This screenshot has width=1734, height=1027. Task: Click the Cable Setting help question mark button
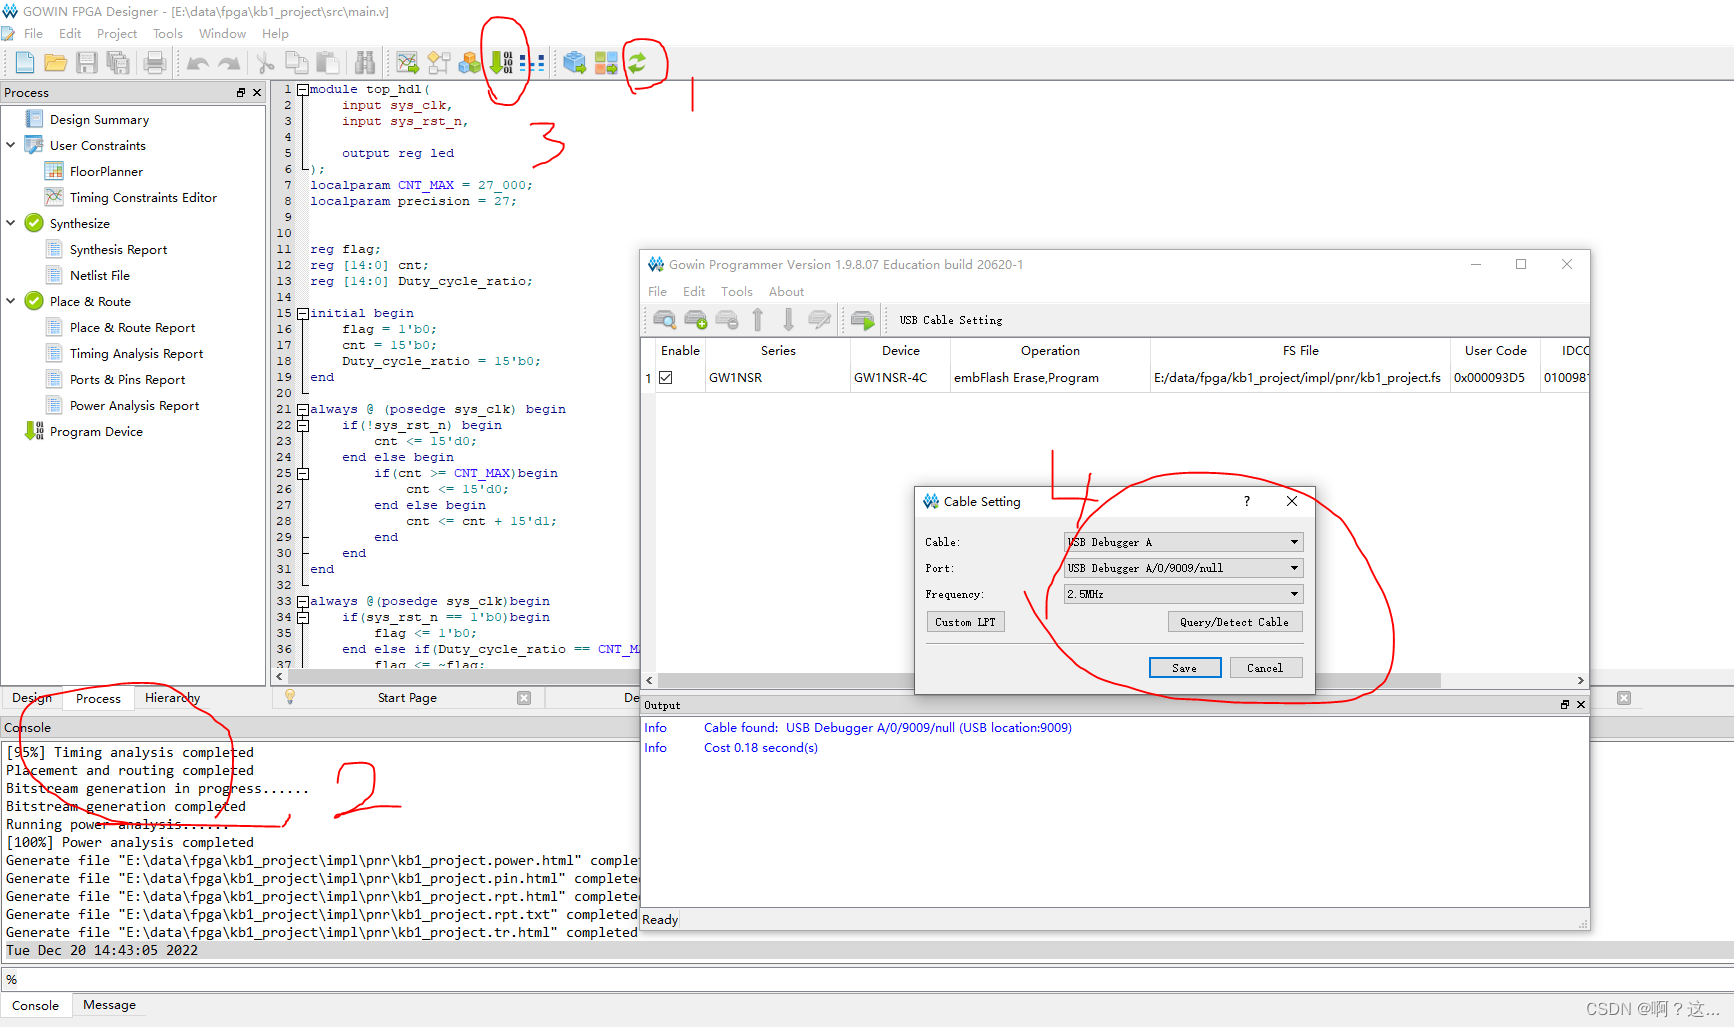coord(1246,501)
